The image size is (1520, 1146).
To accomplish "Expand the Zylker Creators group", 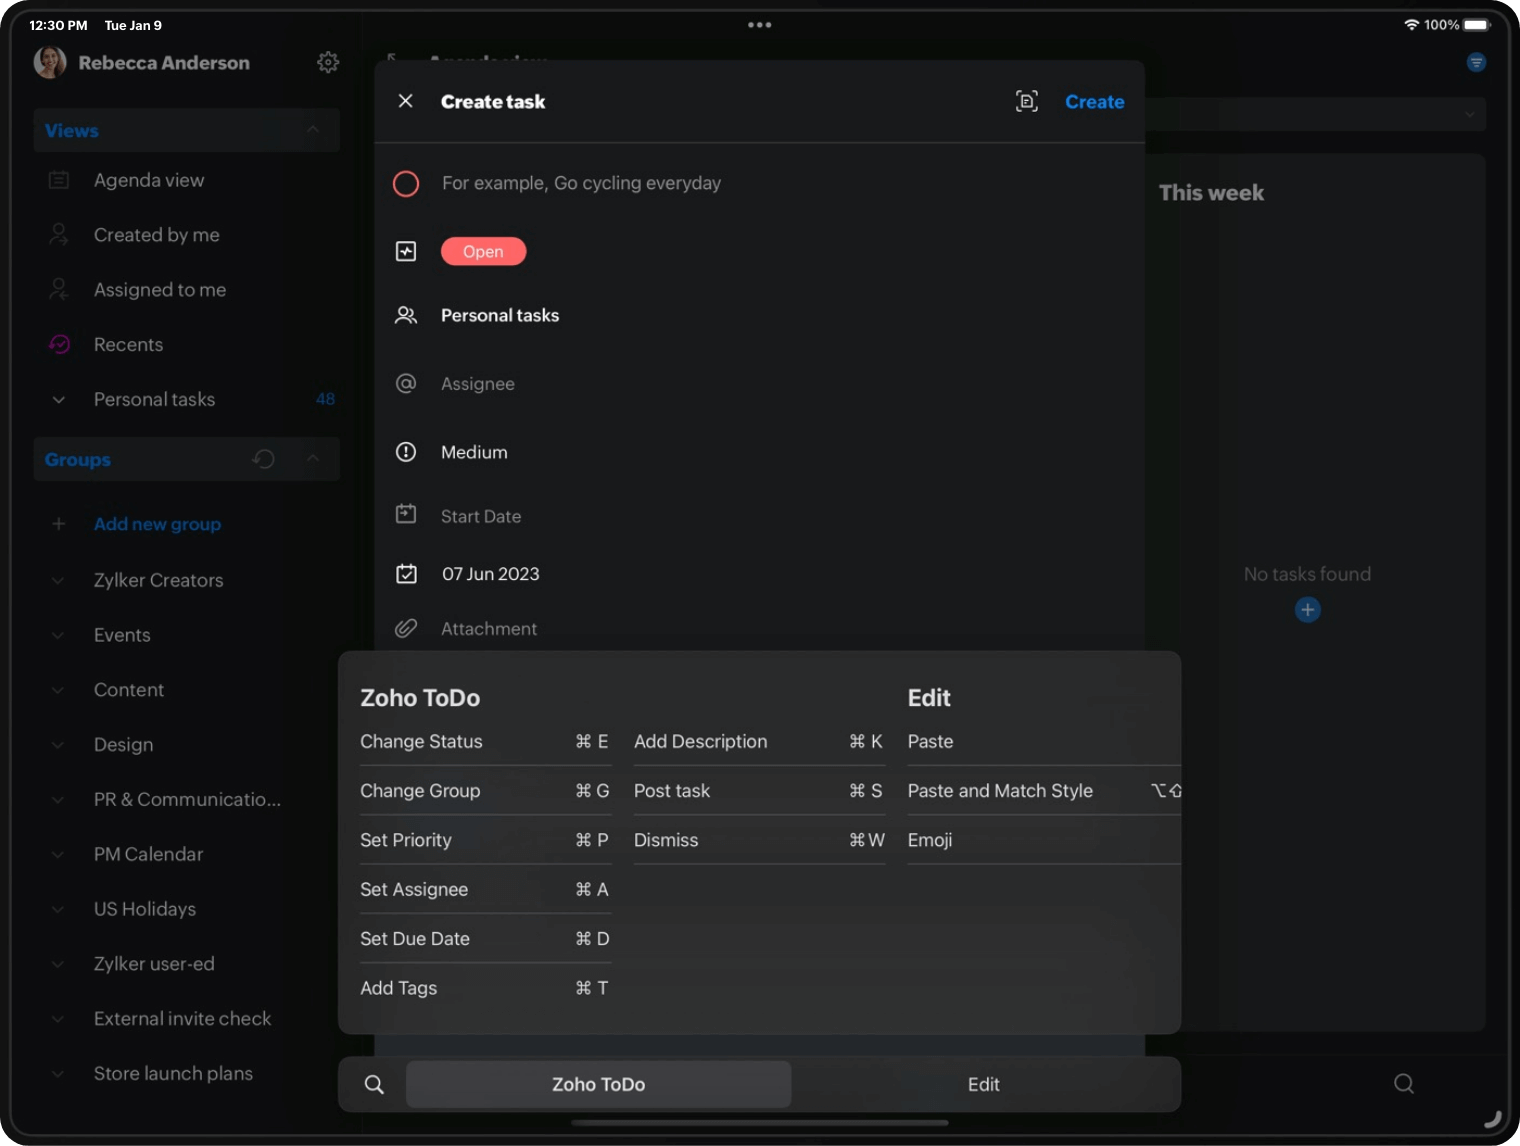I will point(58,581).
